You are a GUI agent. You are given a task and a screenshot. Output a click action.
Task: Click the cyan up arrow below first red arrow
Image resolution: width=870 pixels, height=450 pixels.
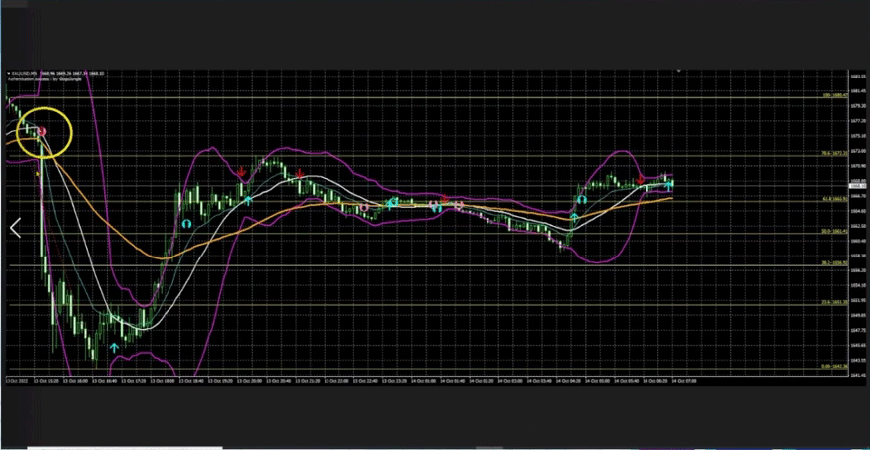coord(247,200)
